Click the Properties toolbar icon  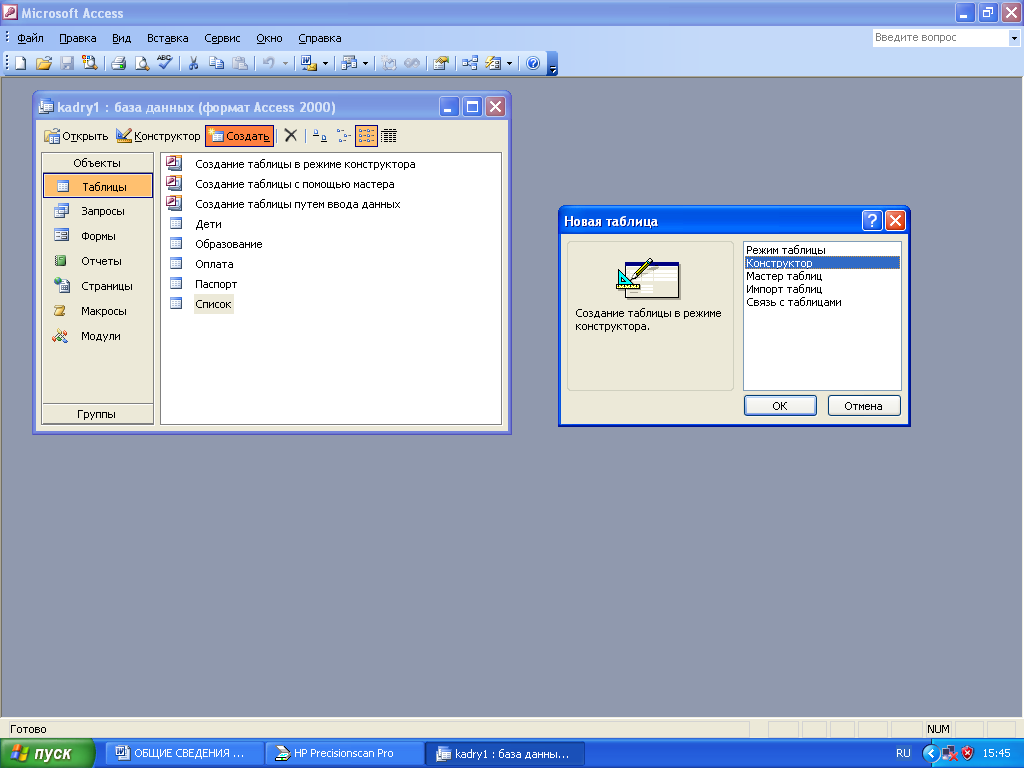click(x=441, y=63)
